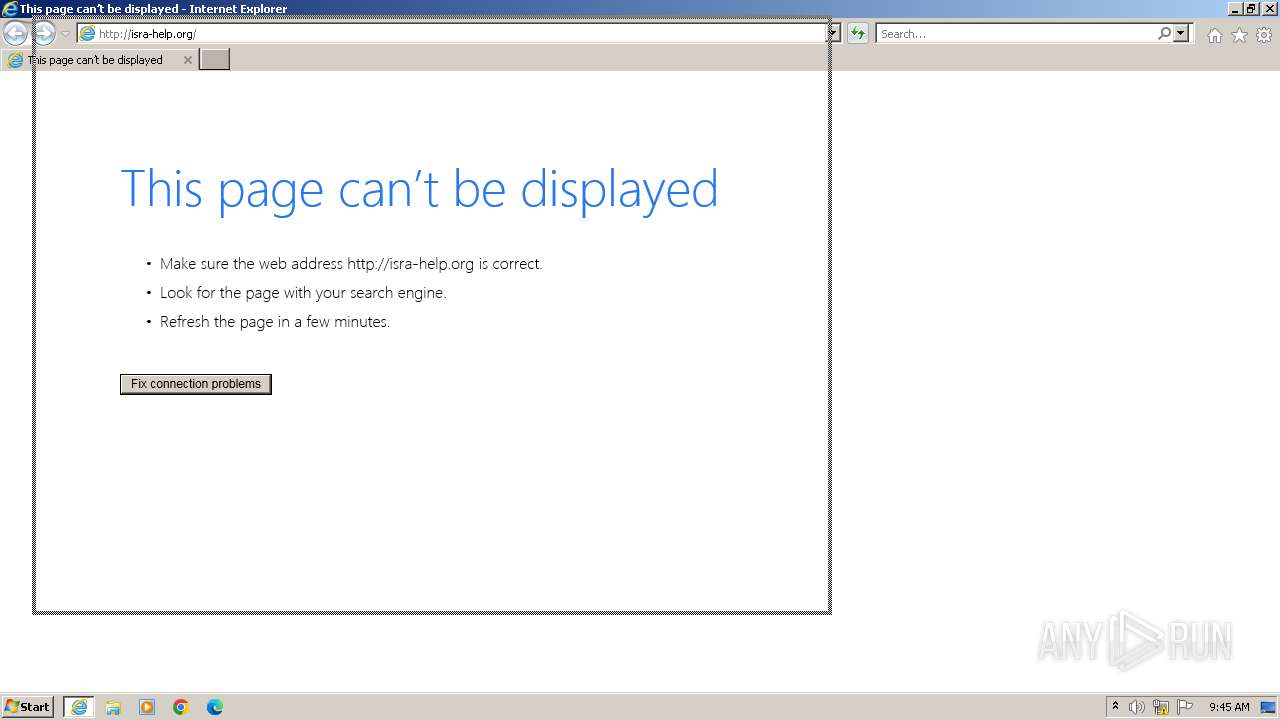Close the current tab with the X
Image resolution: width=1280 pixels, height=720 pixels.
pyautogui.click(x=187, y=60)
